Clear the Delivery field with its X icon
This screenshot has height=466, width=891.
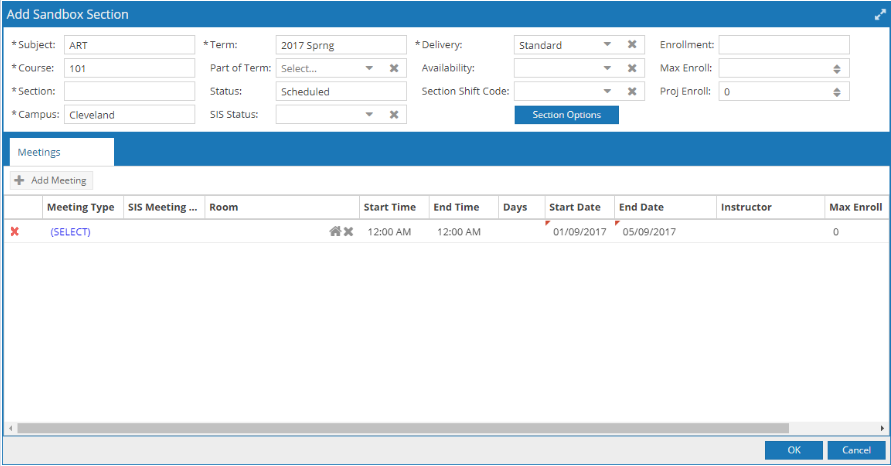(632, 44)
